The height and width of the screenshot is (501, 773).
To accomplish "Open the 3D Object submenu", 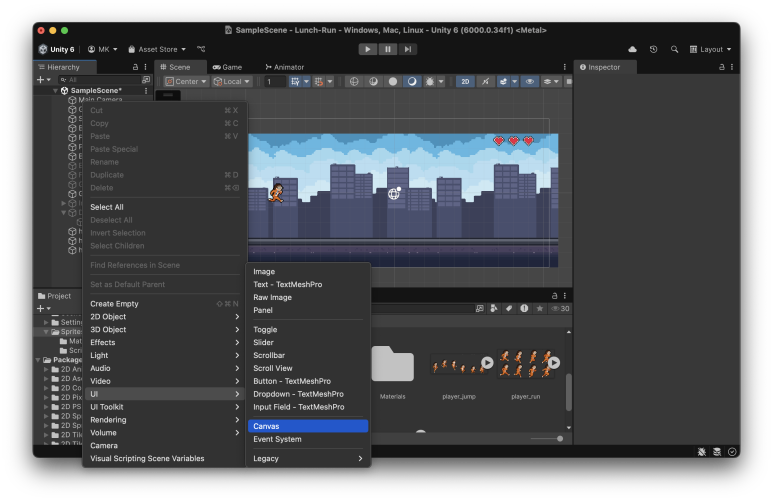I will tap(165, 329).
